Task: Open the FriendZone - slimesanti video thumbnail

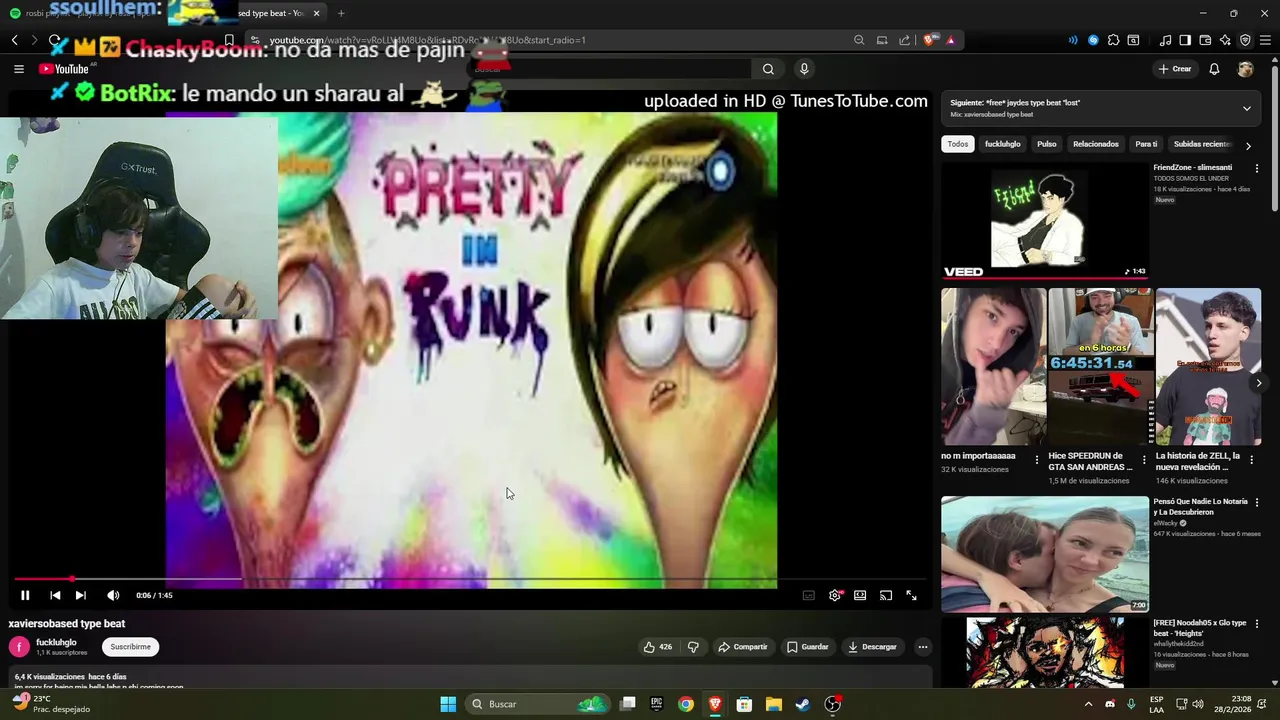Action: (1045, 220)
